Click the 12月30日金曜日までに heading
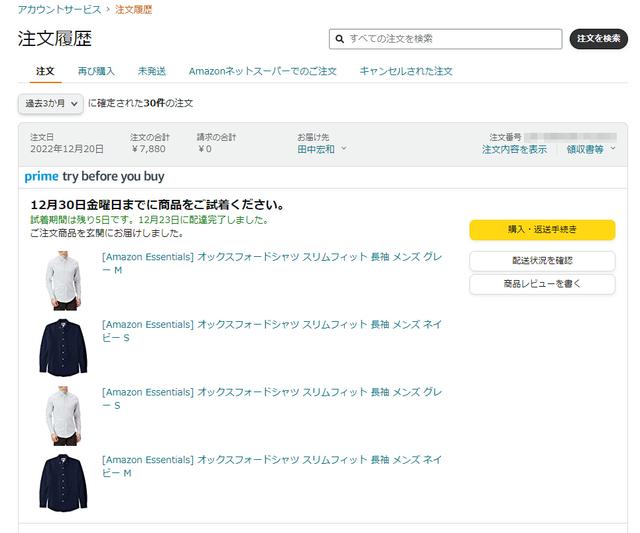Screen dimensions: 640x533 (x=157, y=204)
